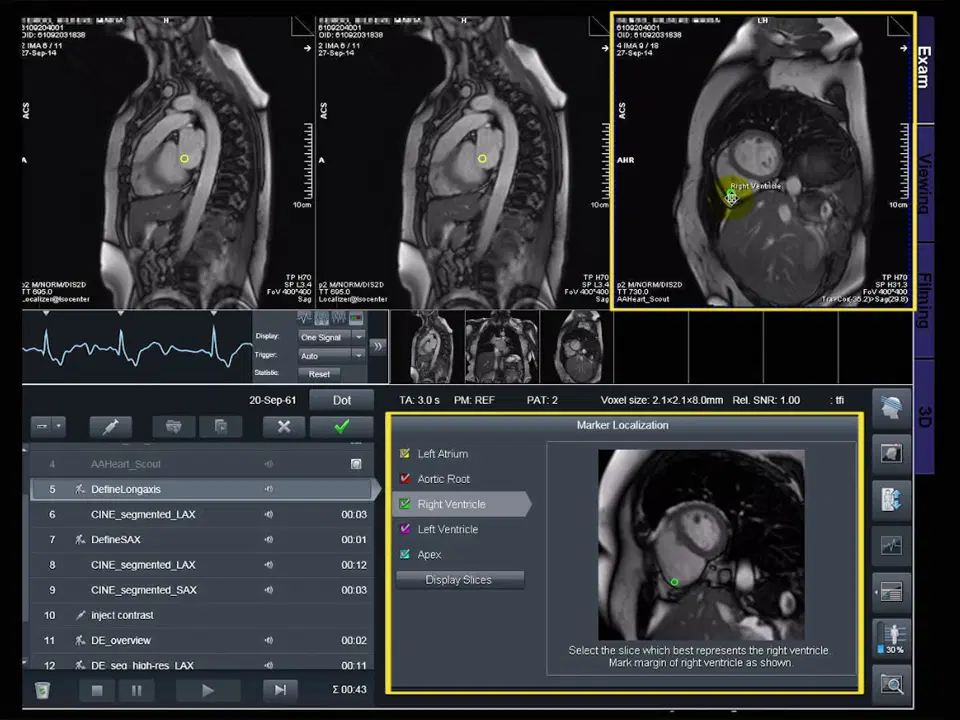960x720 pixels.
Task: Toggle the Aortic Root marker checkbox
Action: 405,479
